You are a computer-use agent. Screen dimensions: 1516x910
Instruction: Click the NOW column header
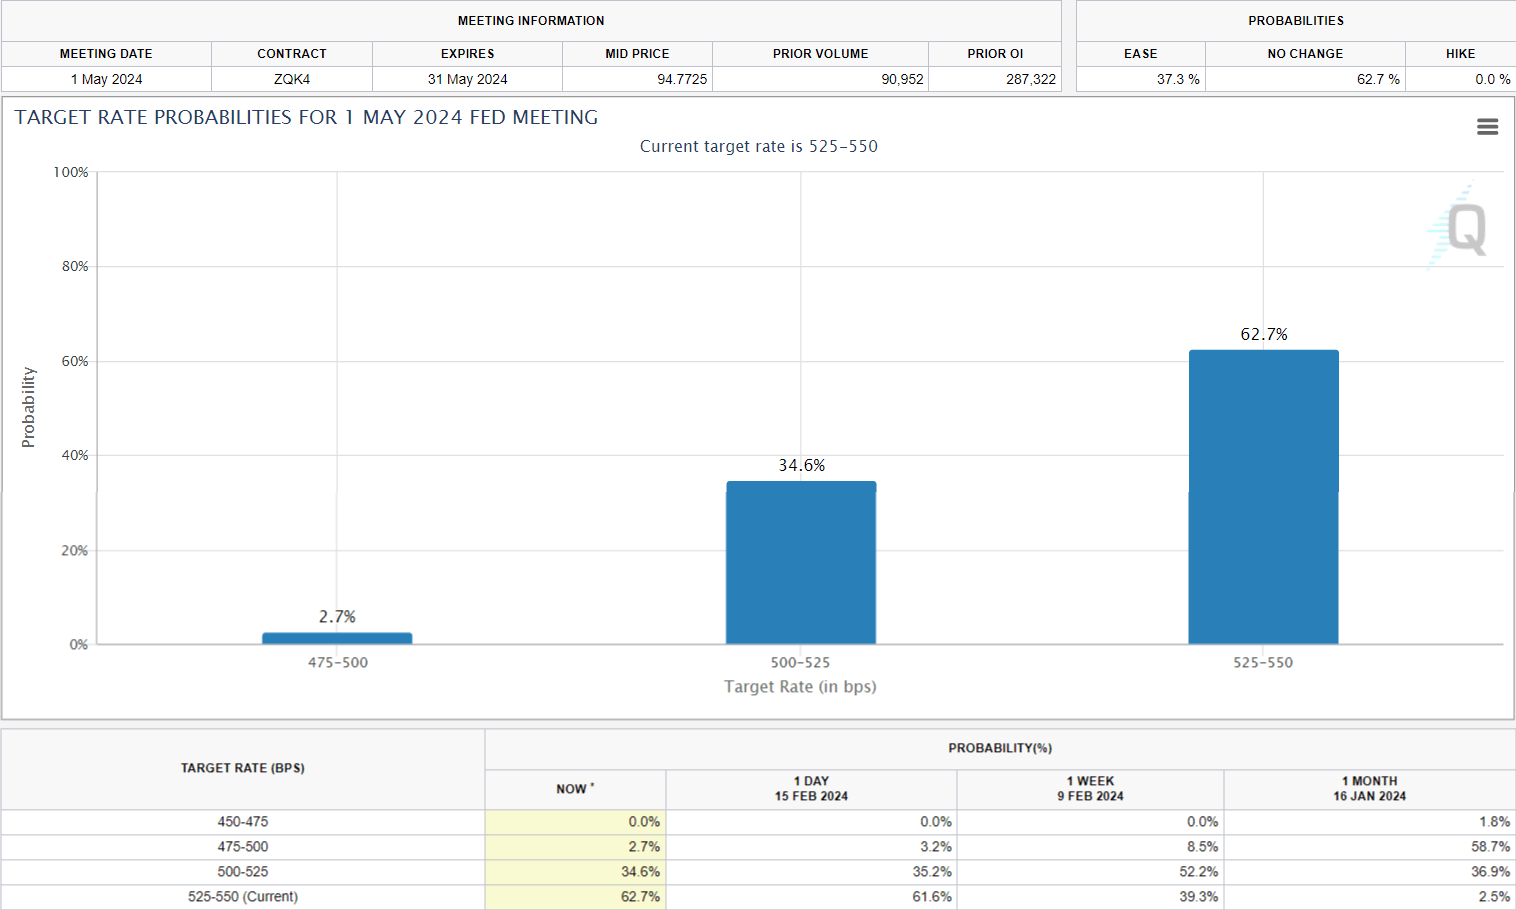tap(575, 789)
